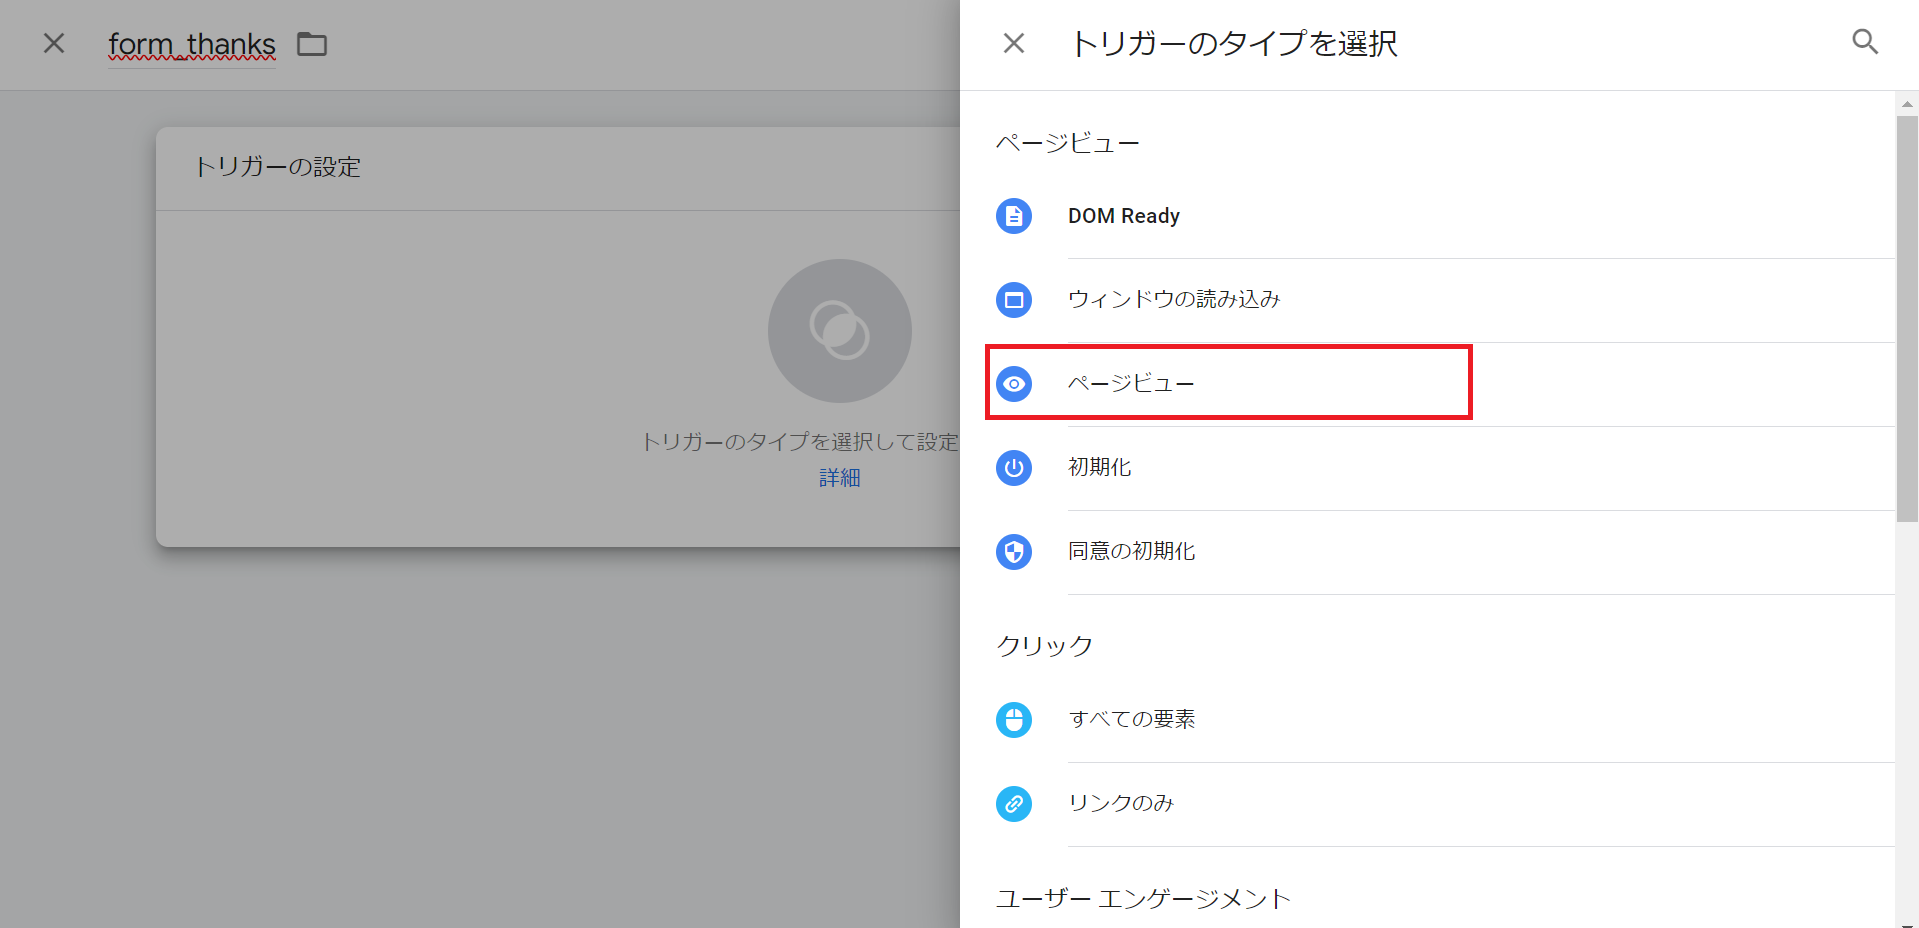1919x928 pixels.
Task: Click the window load trigger icon
Action: click(x=1013, y=300)
